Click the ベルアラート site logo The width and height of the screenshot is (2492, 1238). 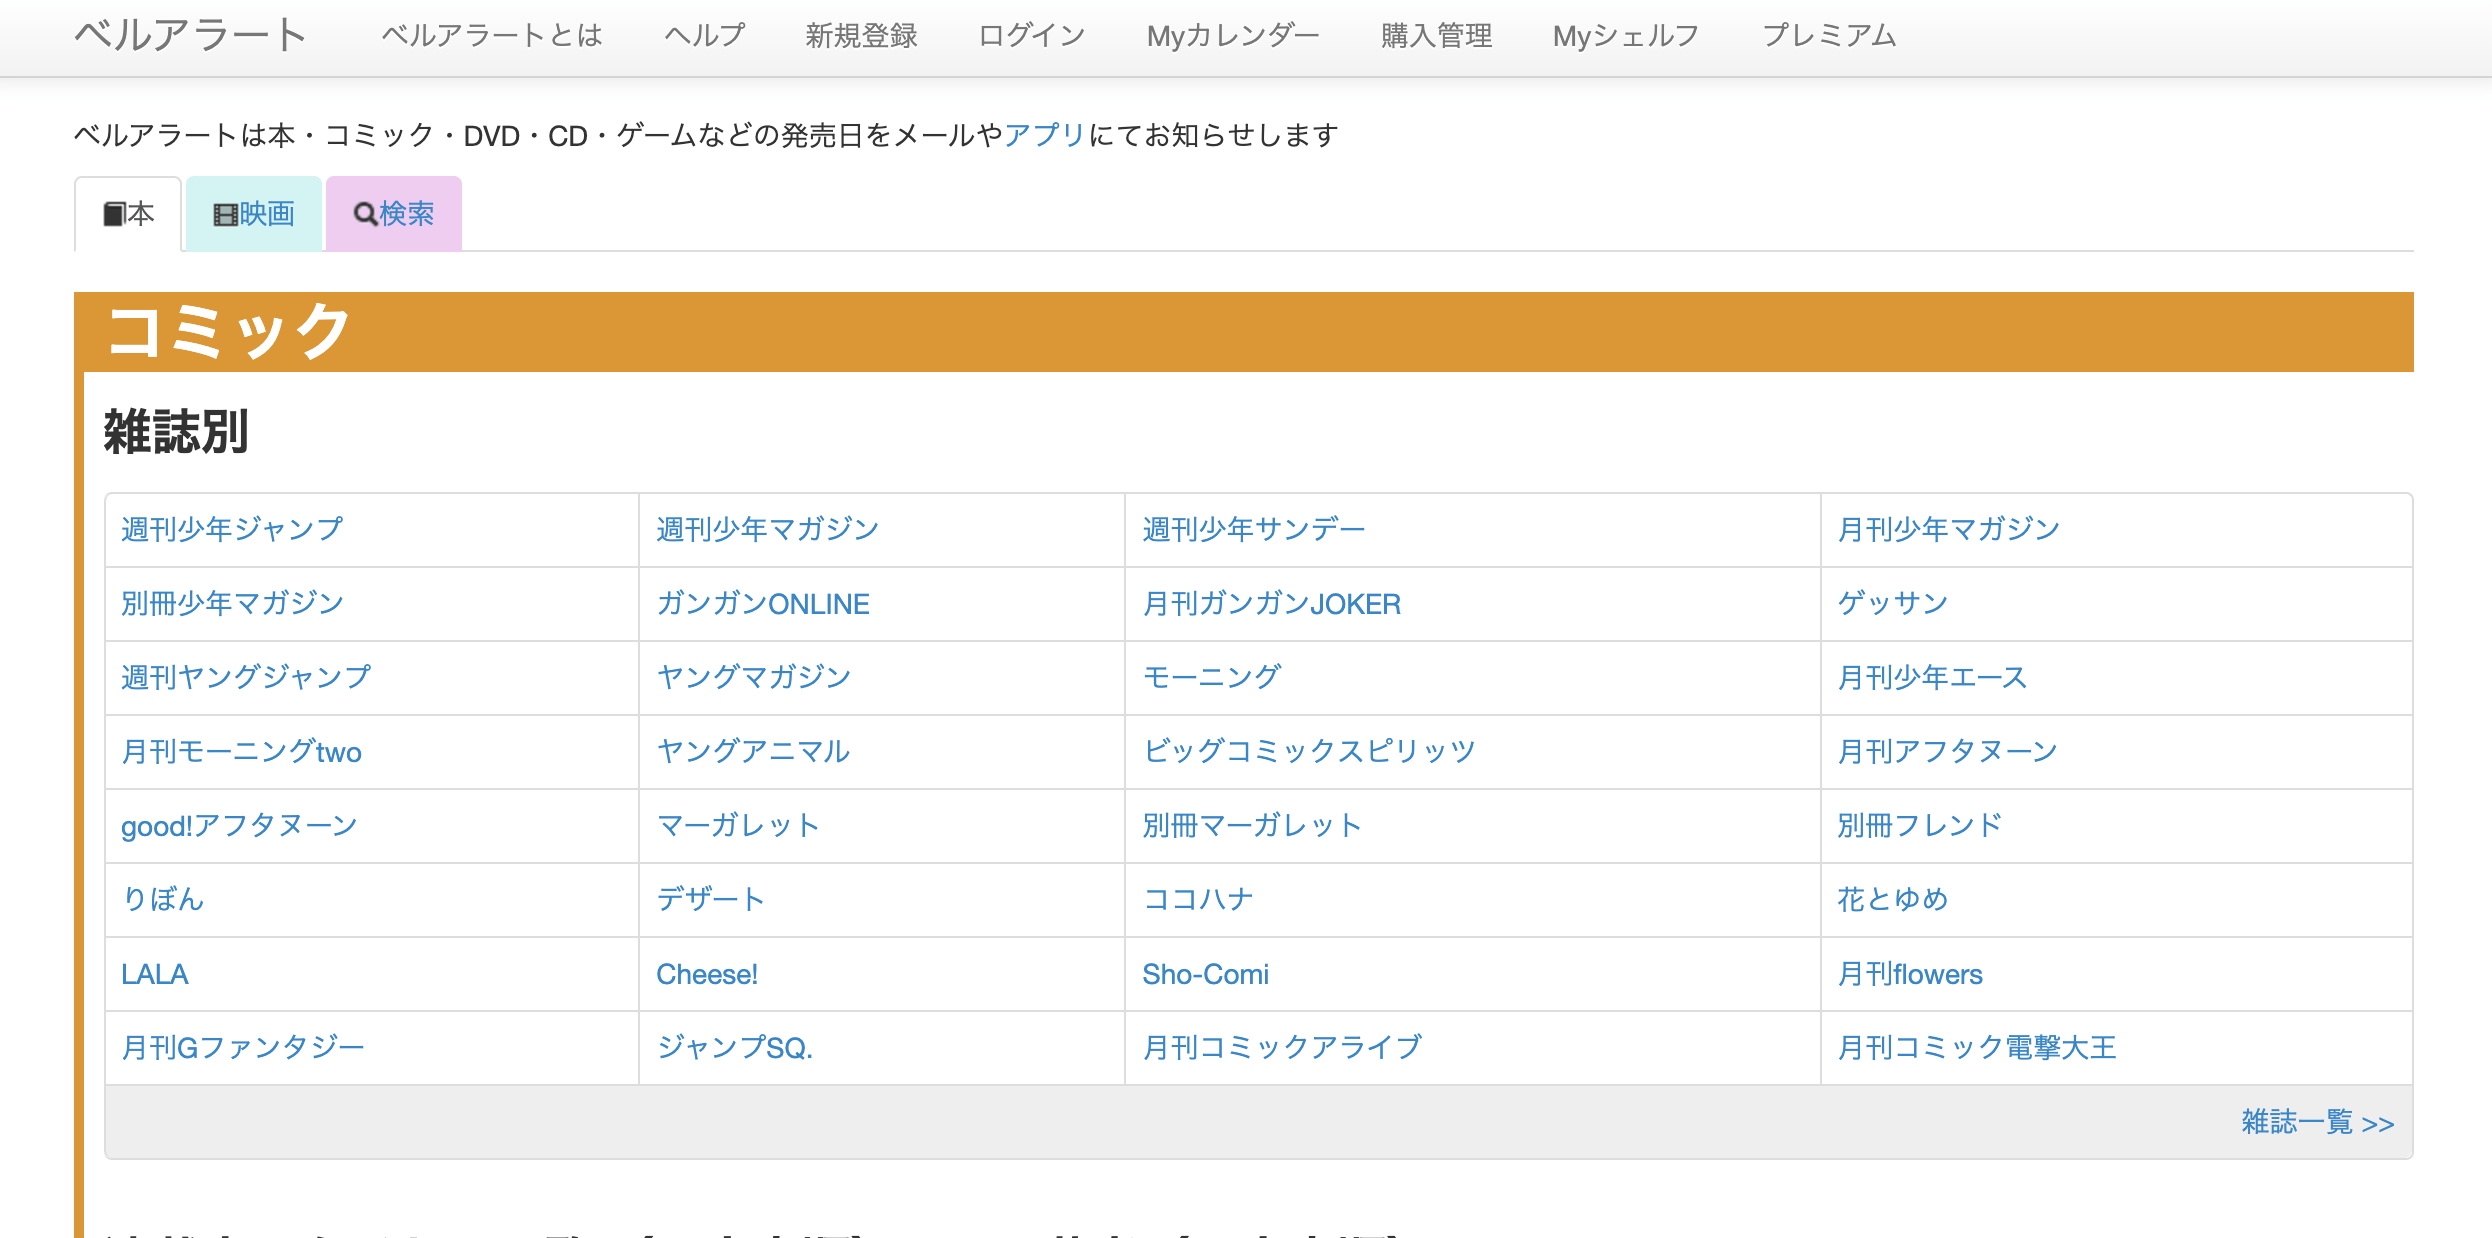190,36
